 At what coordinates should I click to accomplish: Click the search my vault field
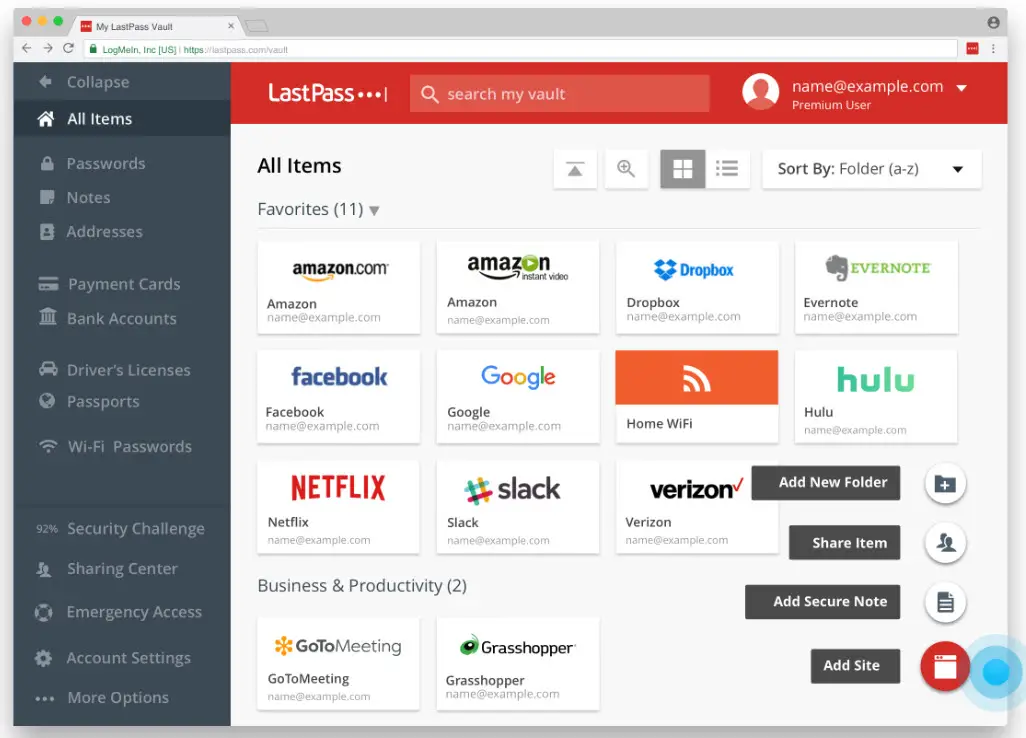click(559, 94)
